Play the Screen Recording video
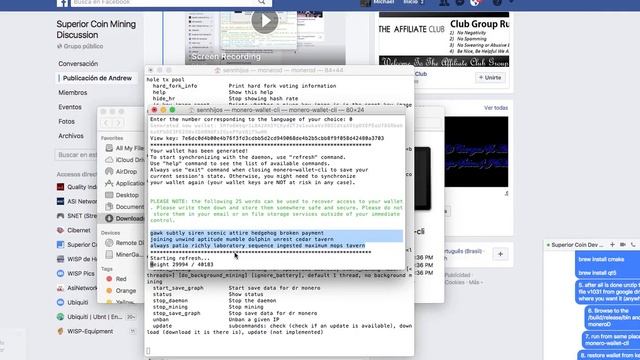This screenshot has width=640, height=360. pyautogui.click(x=264, y=20)
